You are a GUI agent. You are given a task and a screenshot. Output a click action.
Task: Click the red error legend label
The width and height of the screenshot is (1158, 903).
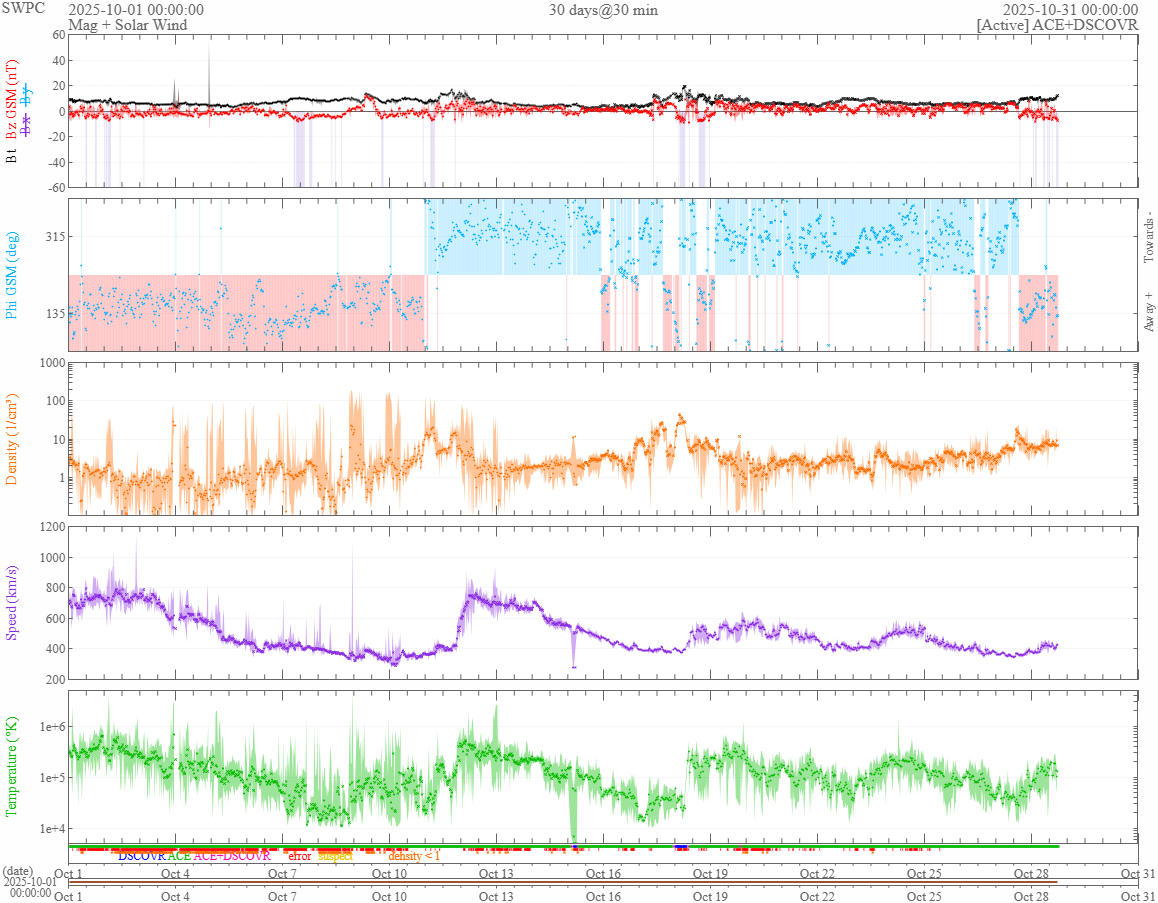(x=299, y=856)
